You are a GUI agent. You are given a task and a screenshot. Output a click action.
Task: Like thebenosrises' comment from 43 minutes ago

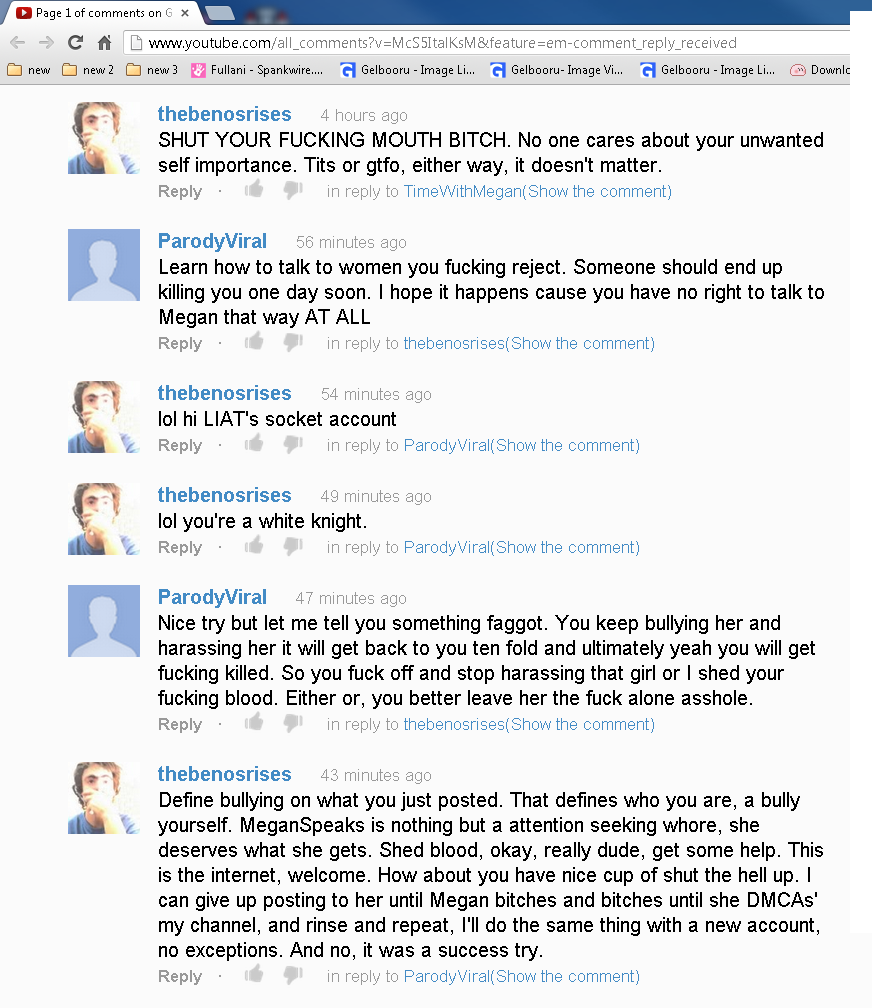254,975
